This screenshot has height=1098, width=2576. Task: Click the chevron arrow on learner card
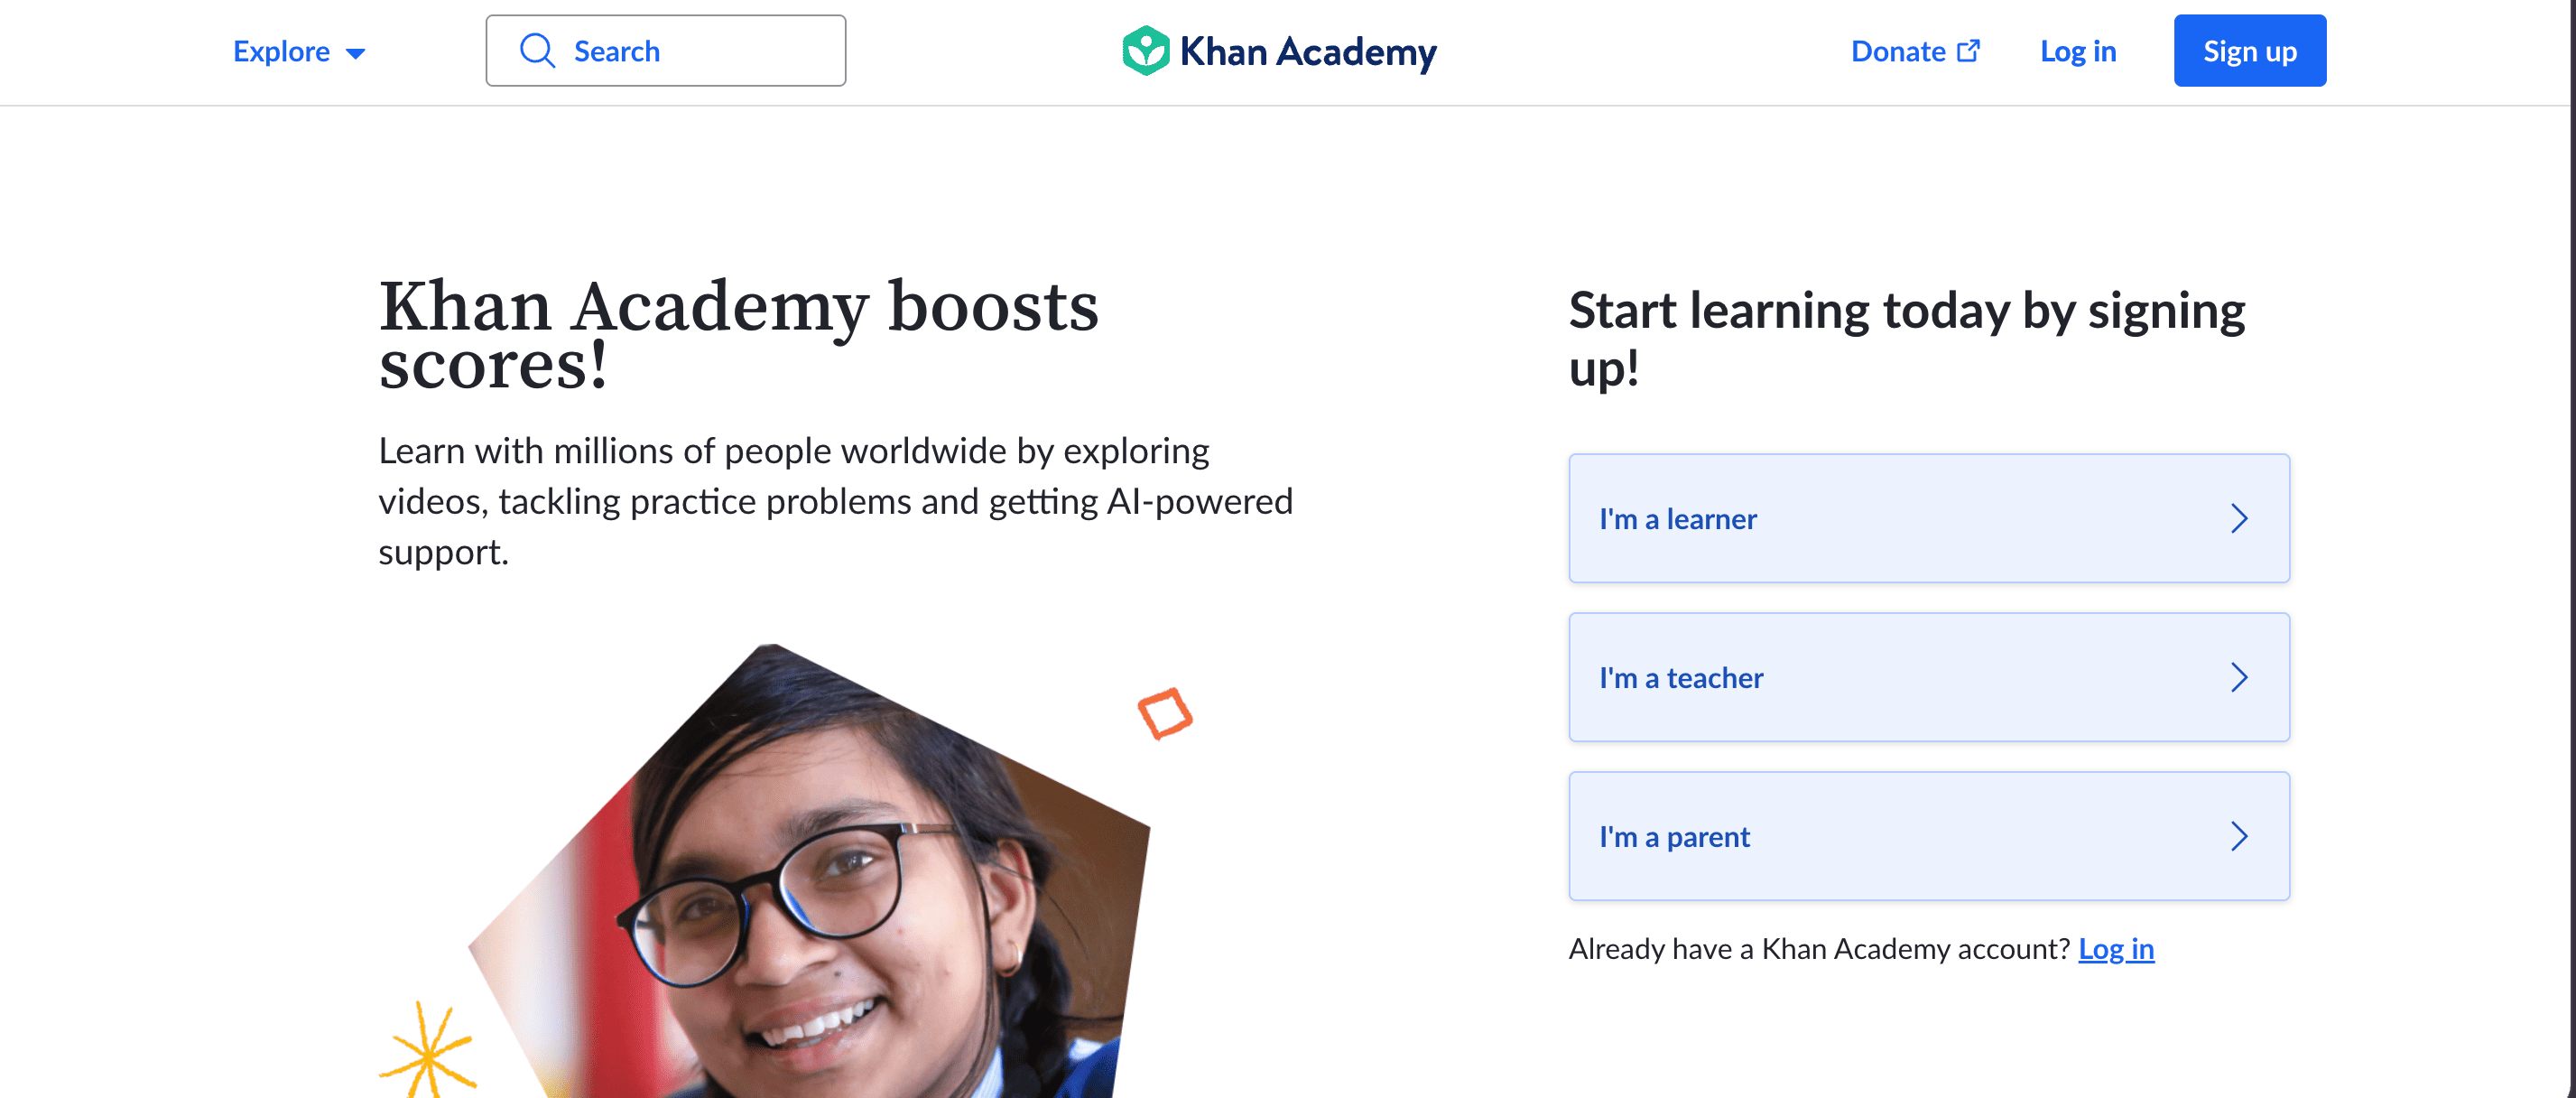(x=2238, y=519)
